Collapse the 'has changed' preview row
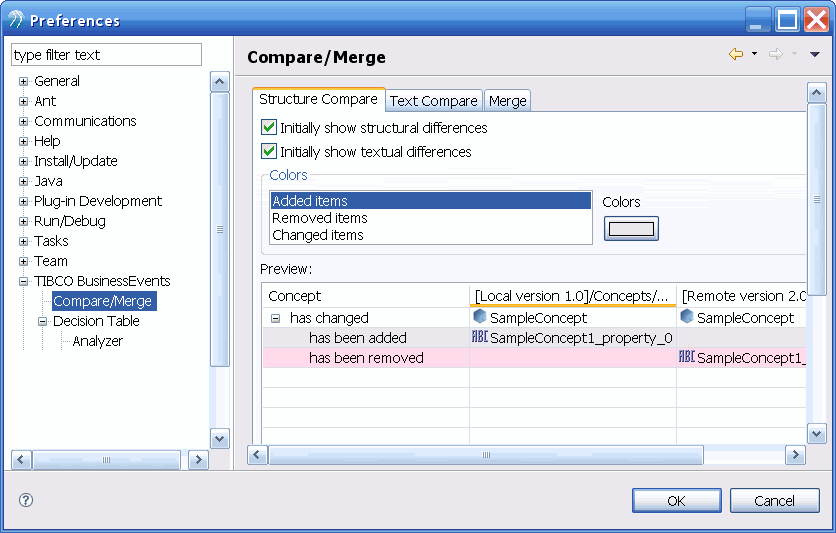The image size is (836, 533). point(276,319)
